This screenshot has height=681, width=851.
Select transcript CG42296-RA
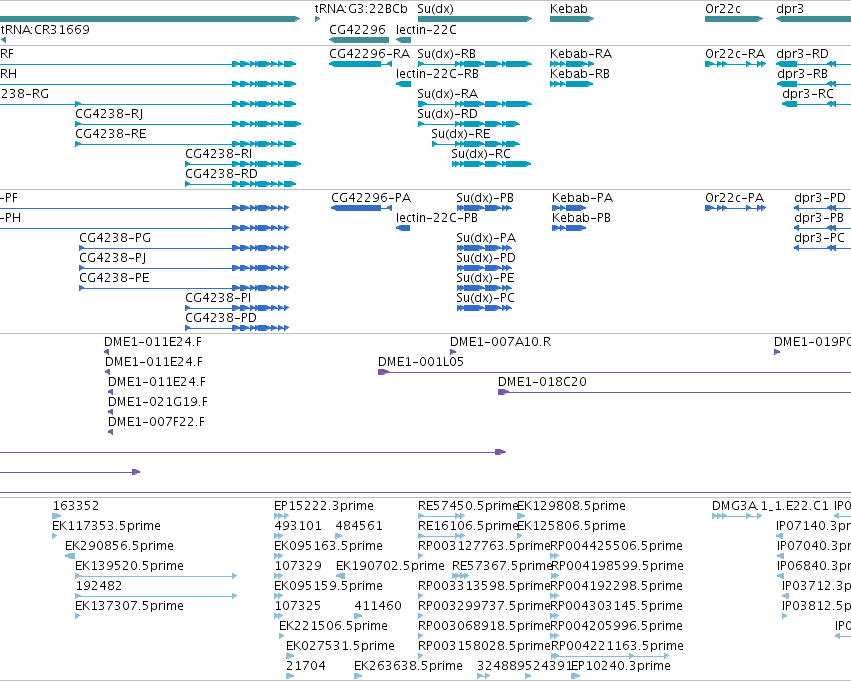click(x=370, y=54)
